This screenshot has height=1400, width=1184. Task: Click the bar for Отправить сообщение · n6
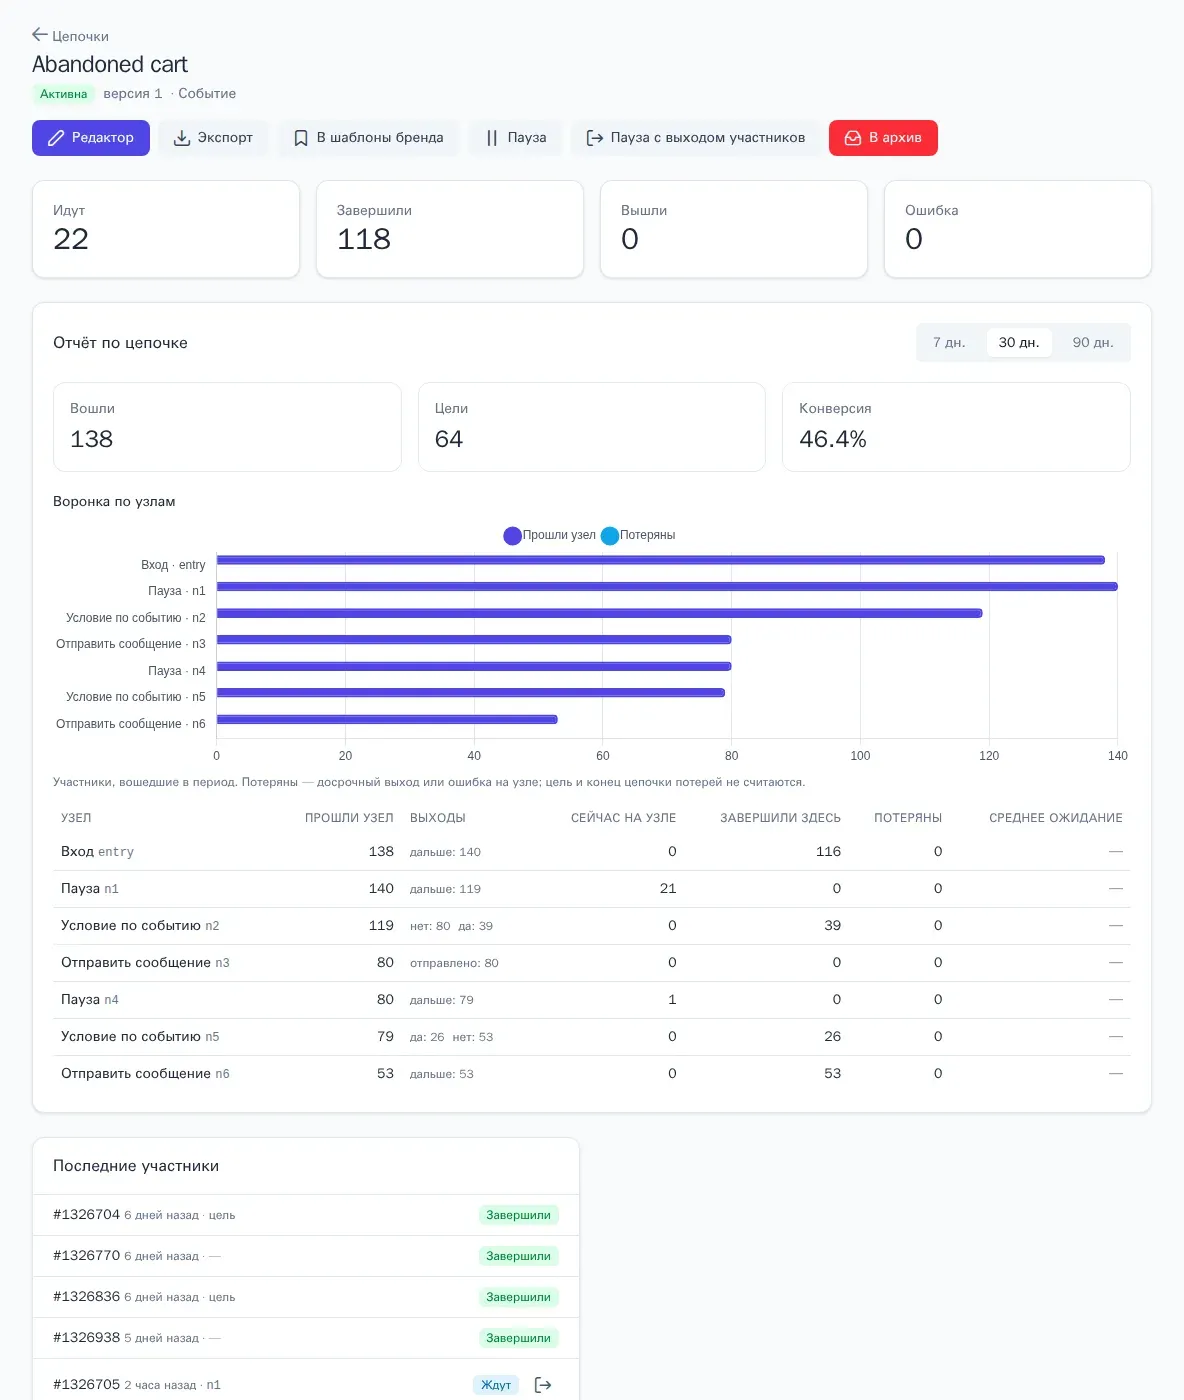click(387, 719)
